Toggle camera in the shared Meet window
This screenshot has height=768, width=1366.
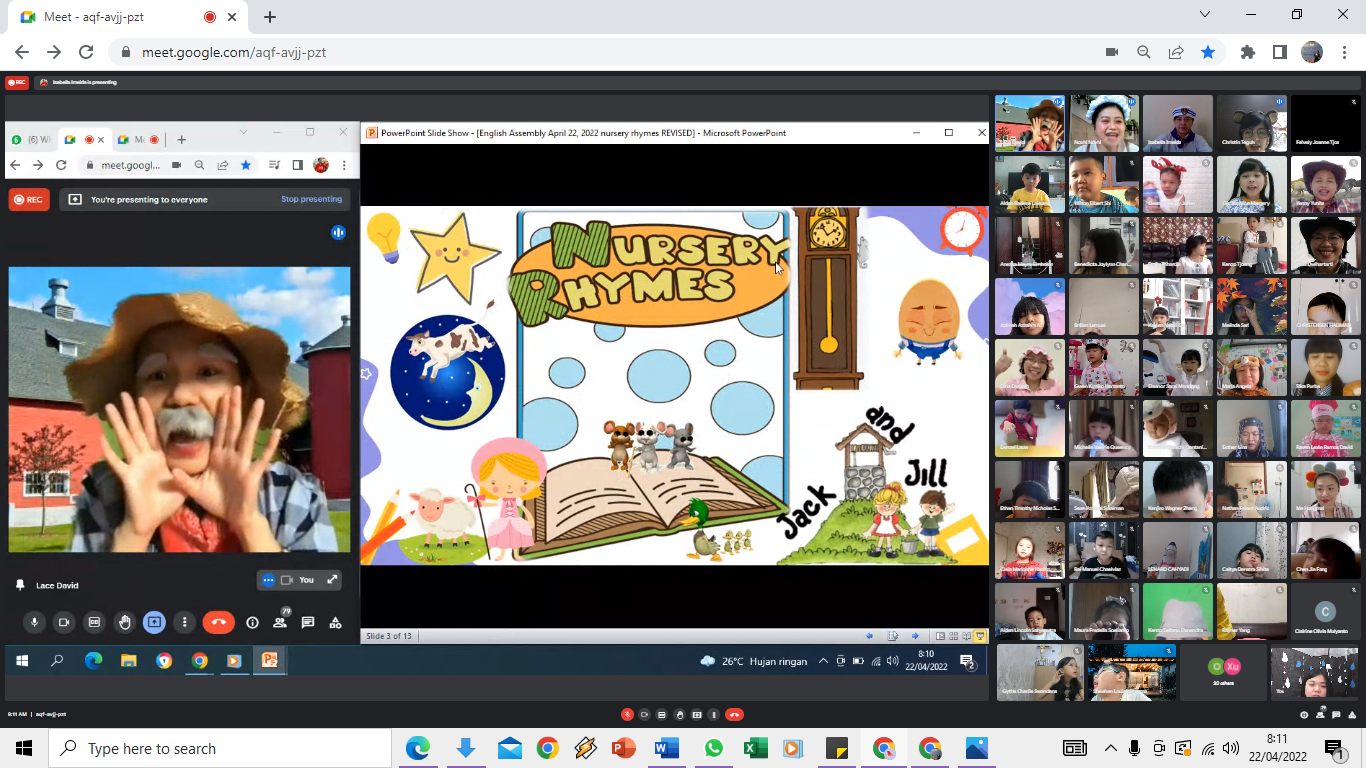point(64,622)
